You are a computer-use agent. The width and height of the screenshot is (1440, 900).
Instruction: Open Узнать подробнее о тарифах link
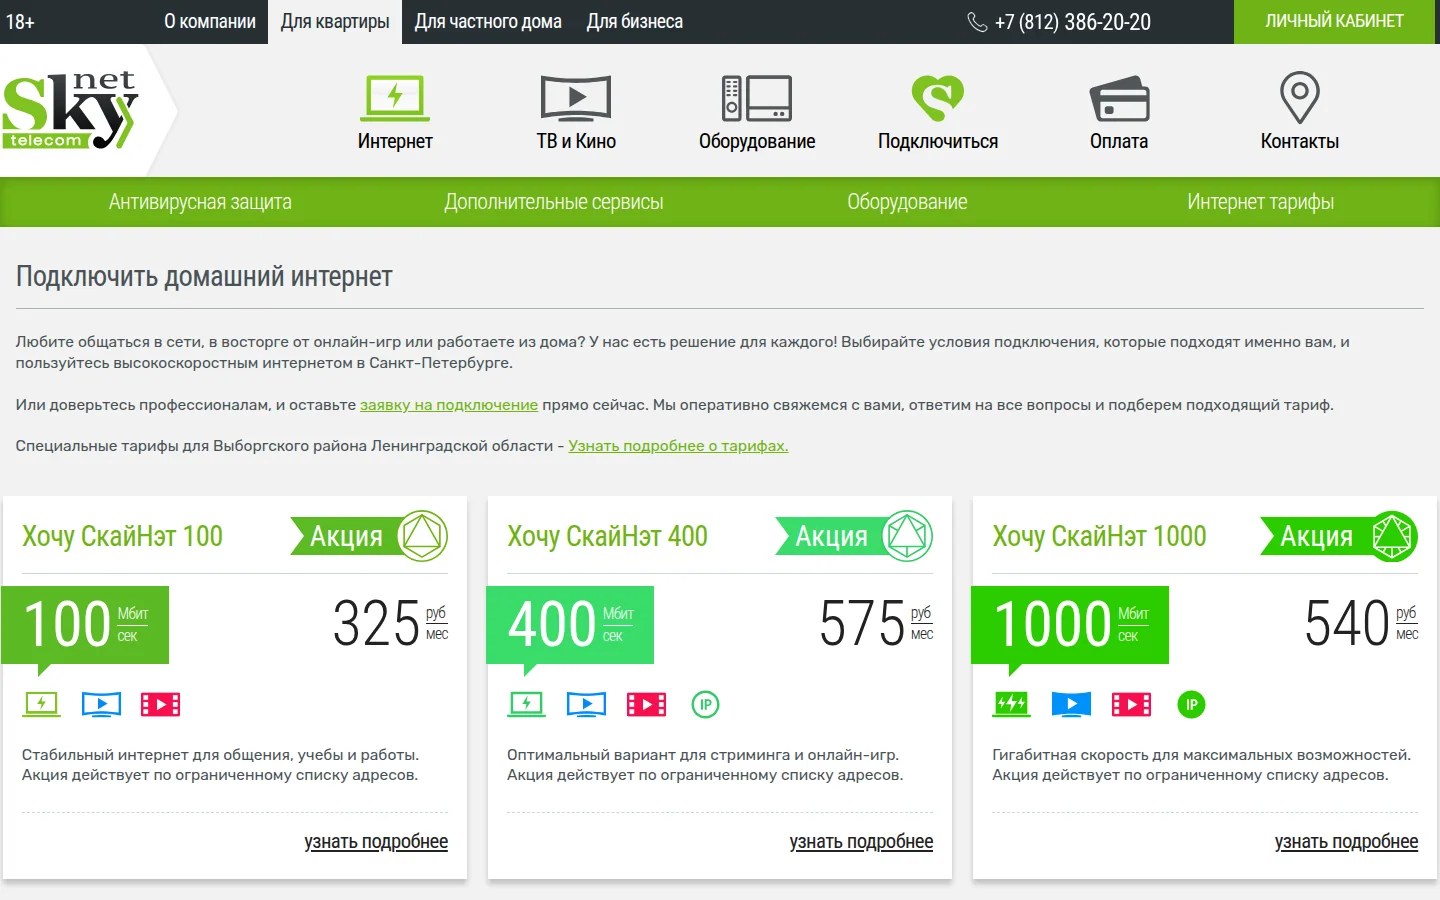(x=678, y=446)
